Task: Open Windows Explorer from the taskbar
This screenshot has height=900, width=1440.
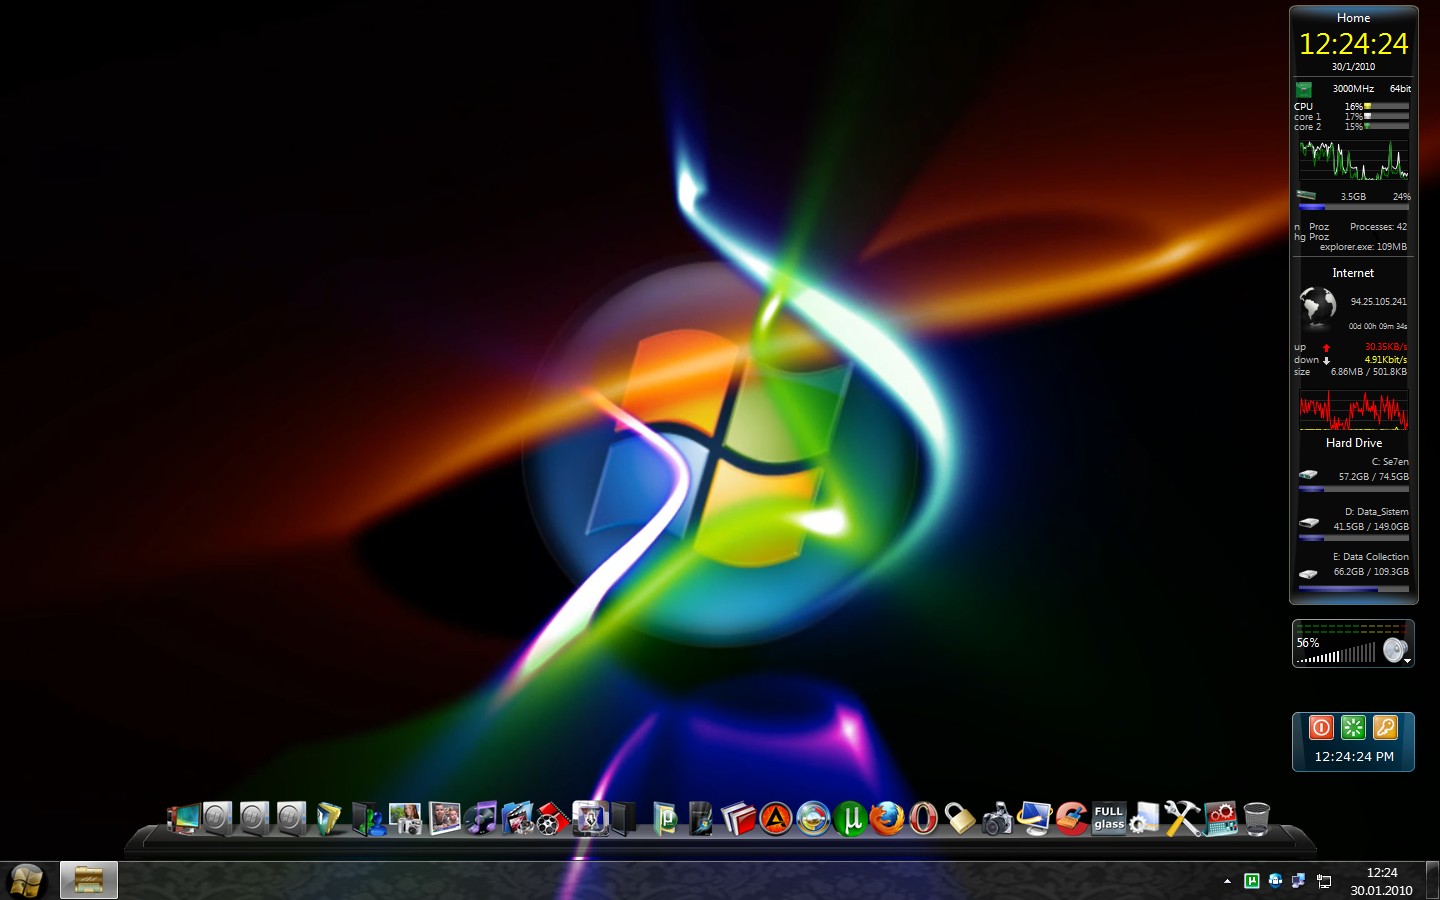Action: (89, 880)
